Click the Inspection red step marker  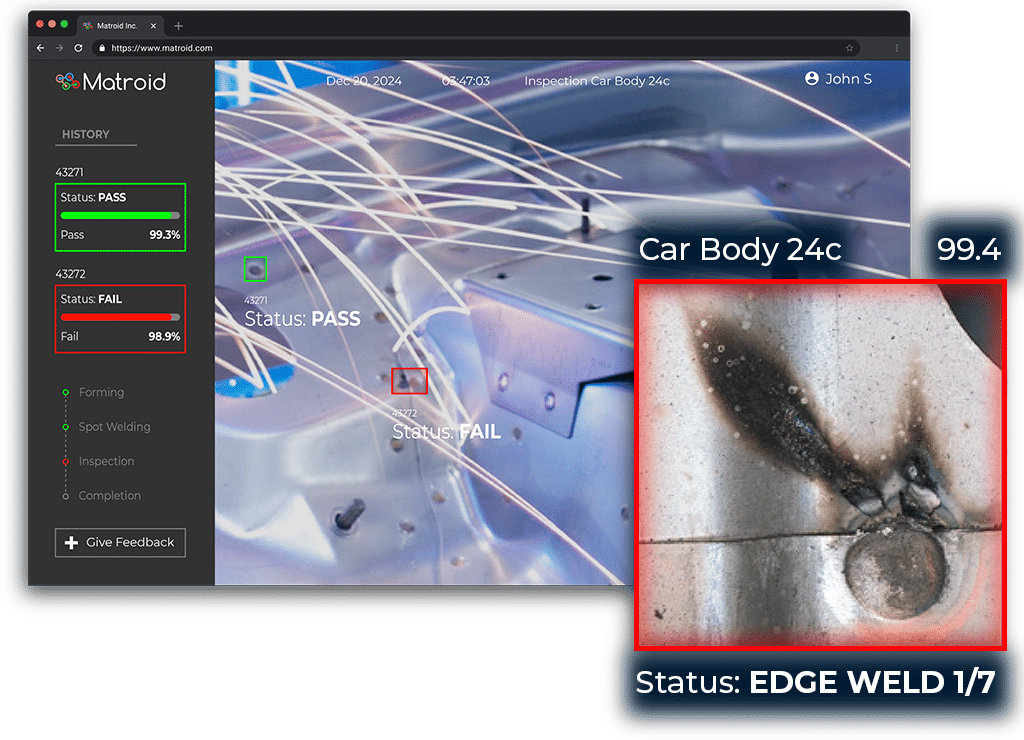[x=65, y=461]
